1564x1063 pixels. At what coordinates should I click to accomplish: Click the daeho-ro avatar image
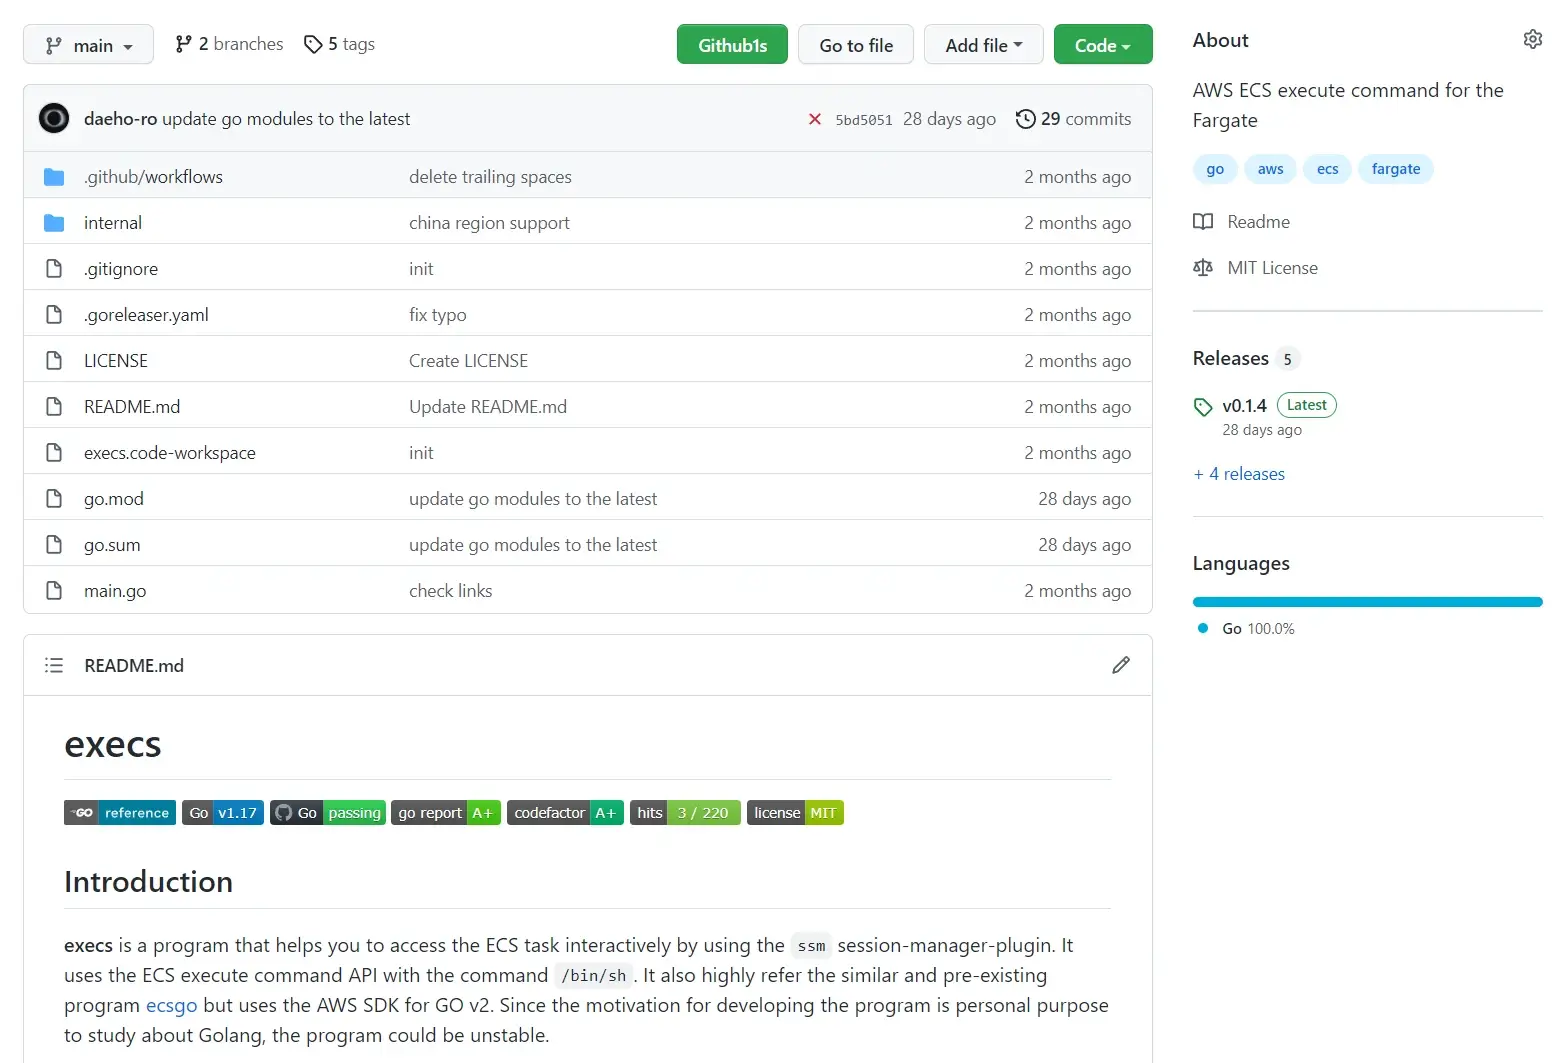[x=54, y=119]
